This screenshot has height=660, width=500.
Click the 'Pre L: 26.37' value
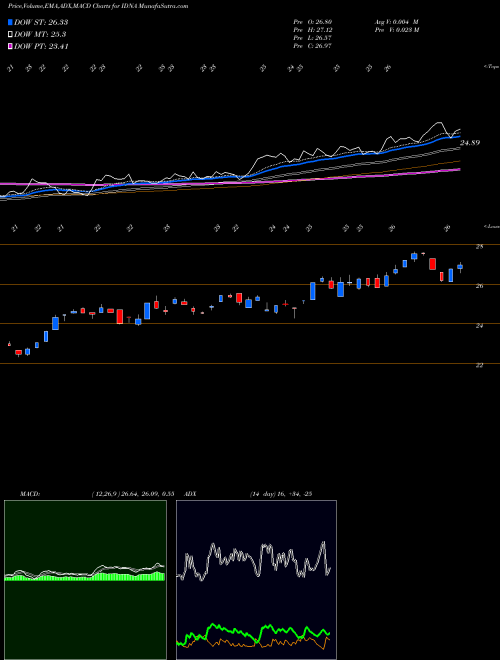tap(312, 38)
